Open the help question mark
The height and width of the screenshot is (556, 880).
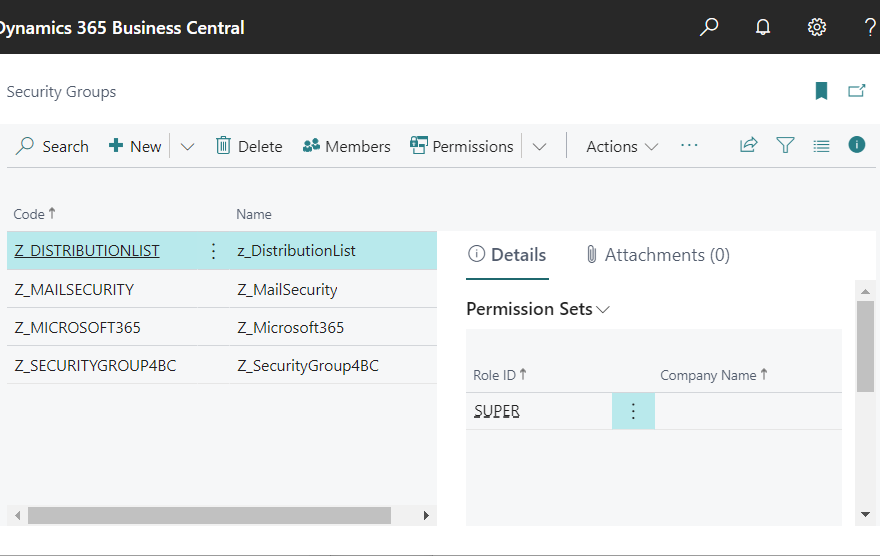pyautogui.click(x=870, y=27)
